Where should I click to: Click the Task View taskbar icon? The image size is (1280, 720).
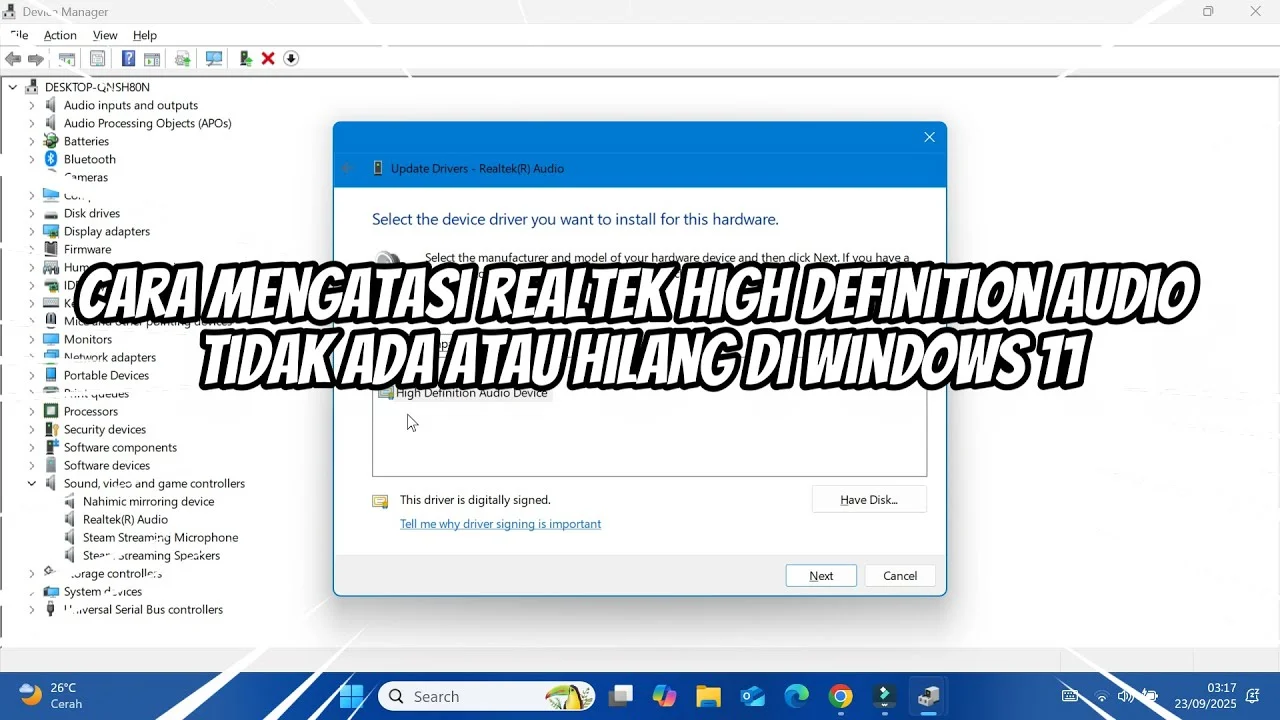coord(620,696)
